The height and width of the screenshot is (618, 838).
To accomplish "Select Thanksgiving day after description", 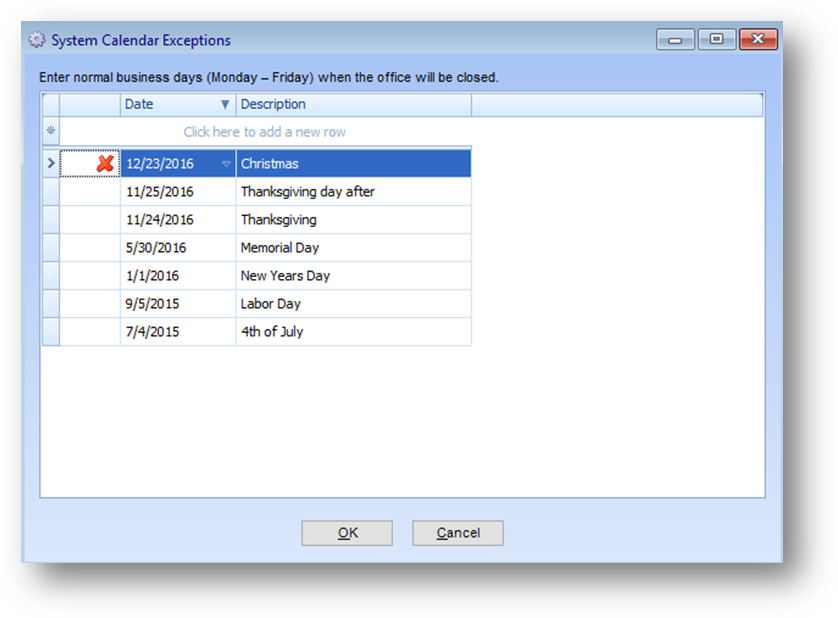I will tap(353, 192).
